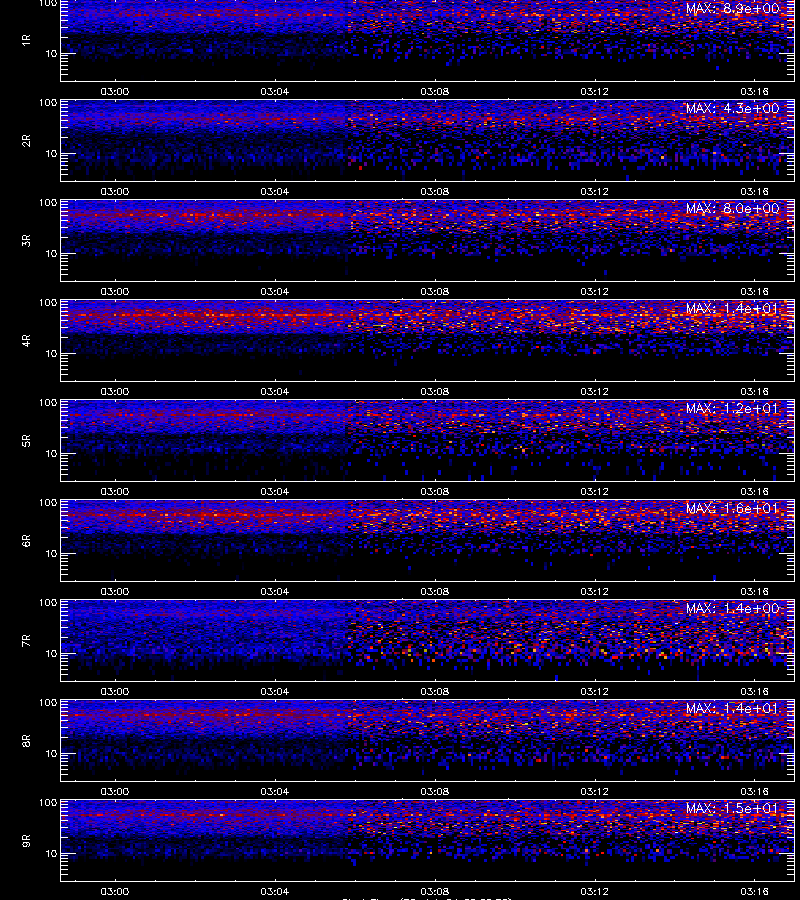Image resolution: width=800 pixels, height=900 pixels.
Task: Click the 03:12 tick label below panel 6R
Action: click(595, 591)
